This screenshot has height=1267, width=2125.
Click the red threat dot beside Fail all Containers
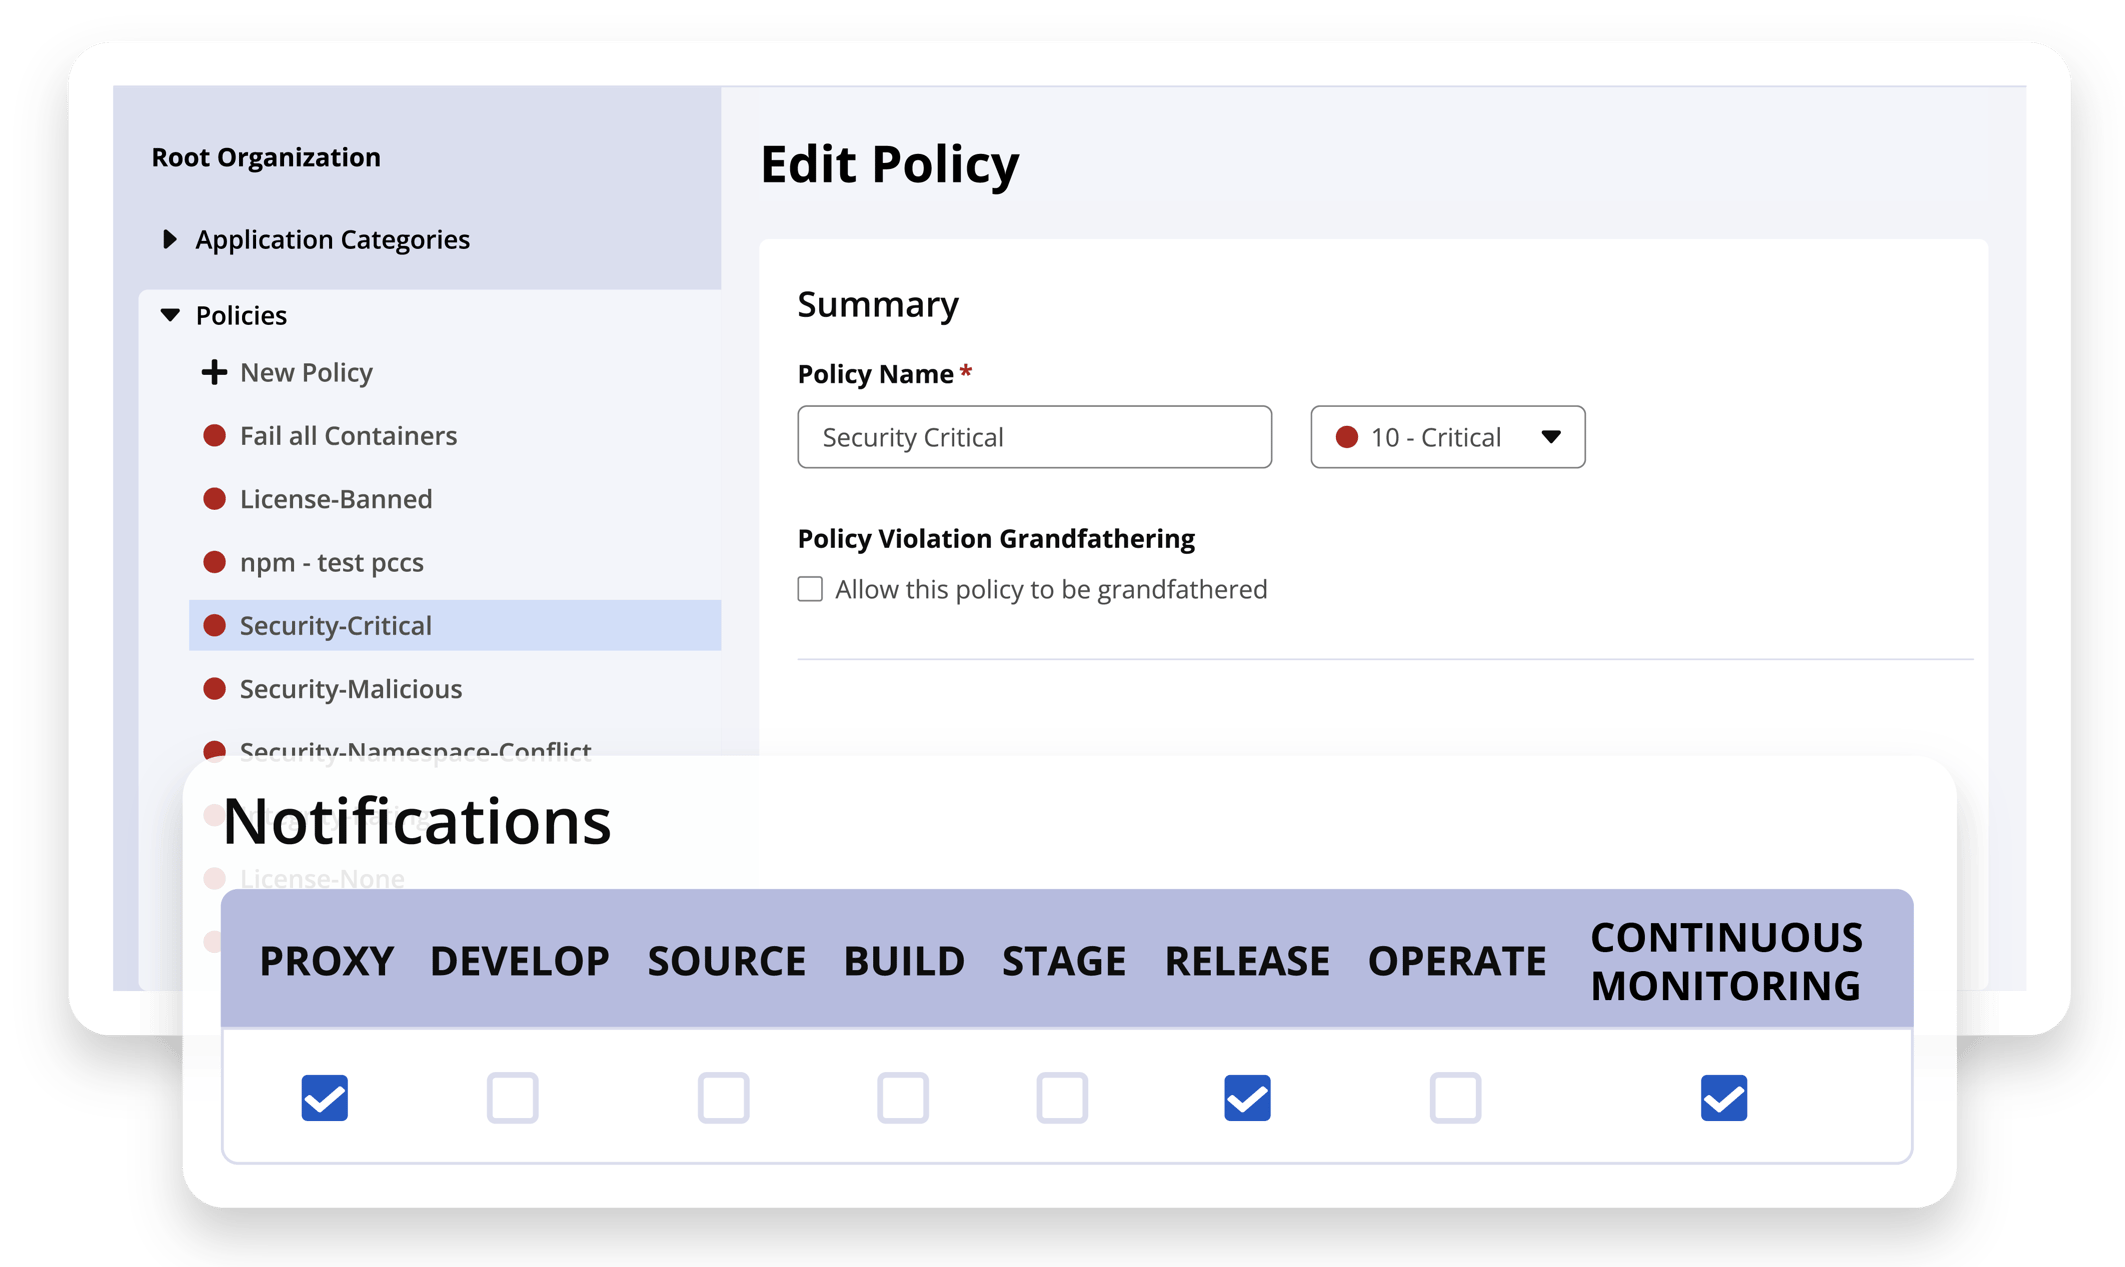pyautogui.click(x=213, y=435)
